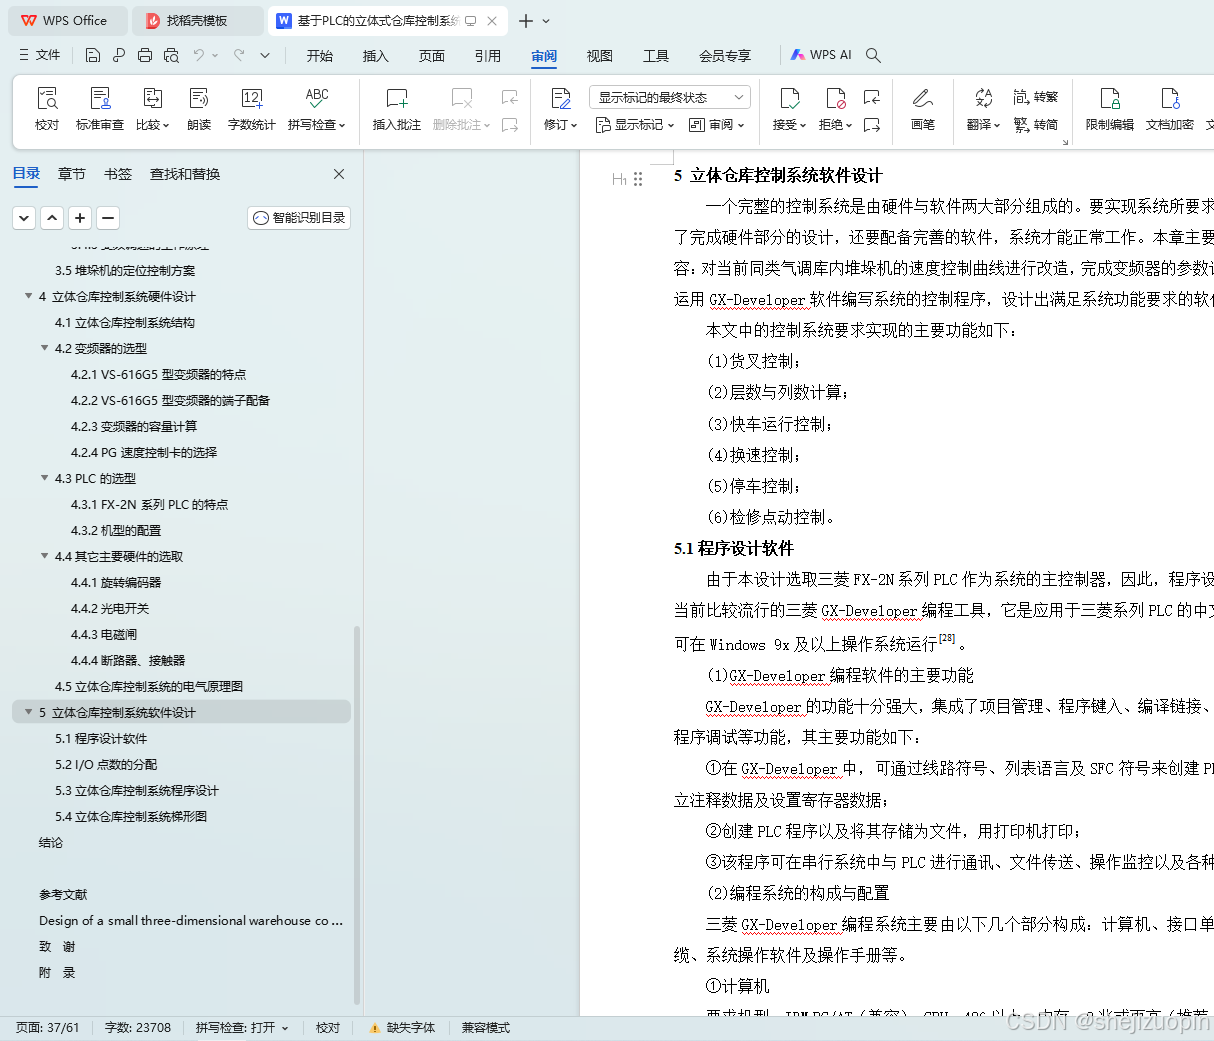
Task: Open the 开始 ribbon tab
Action: point(320,56)
